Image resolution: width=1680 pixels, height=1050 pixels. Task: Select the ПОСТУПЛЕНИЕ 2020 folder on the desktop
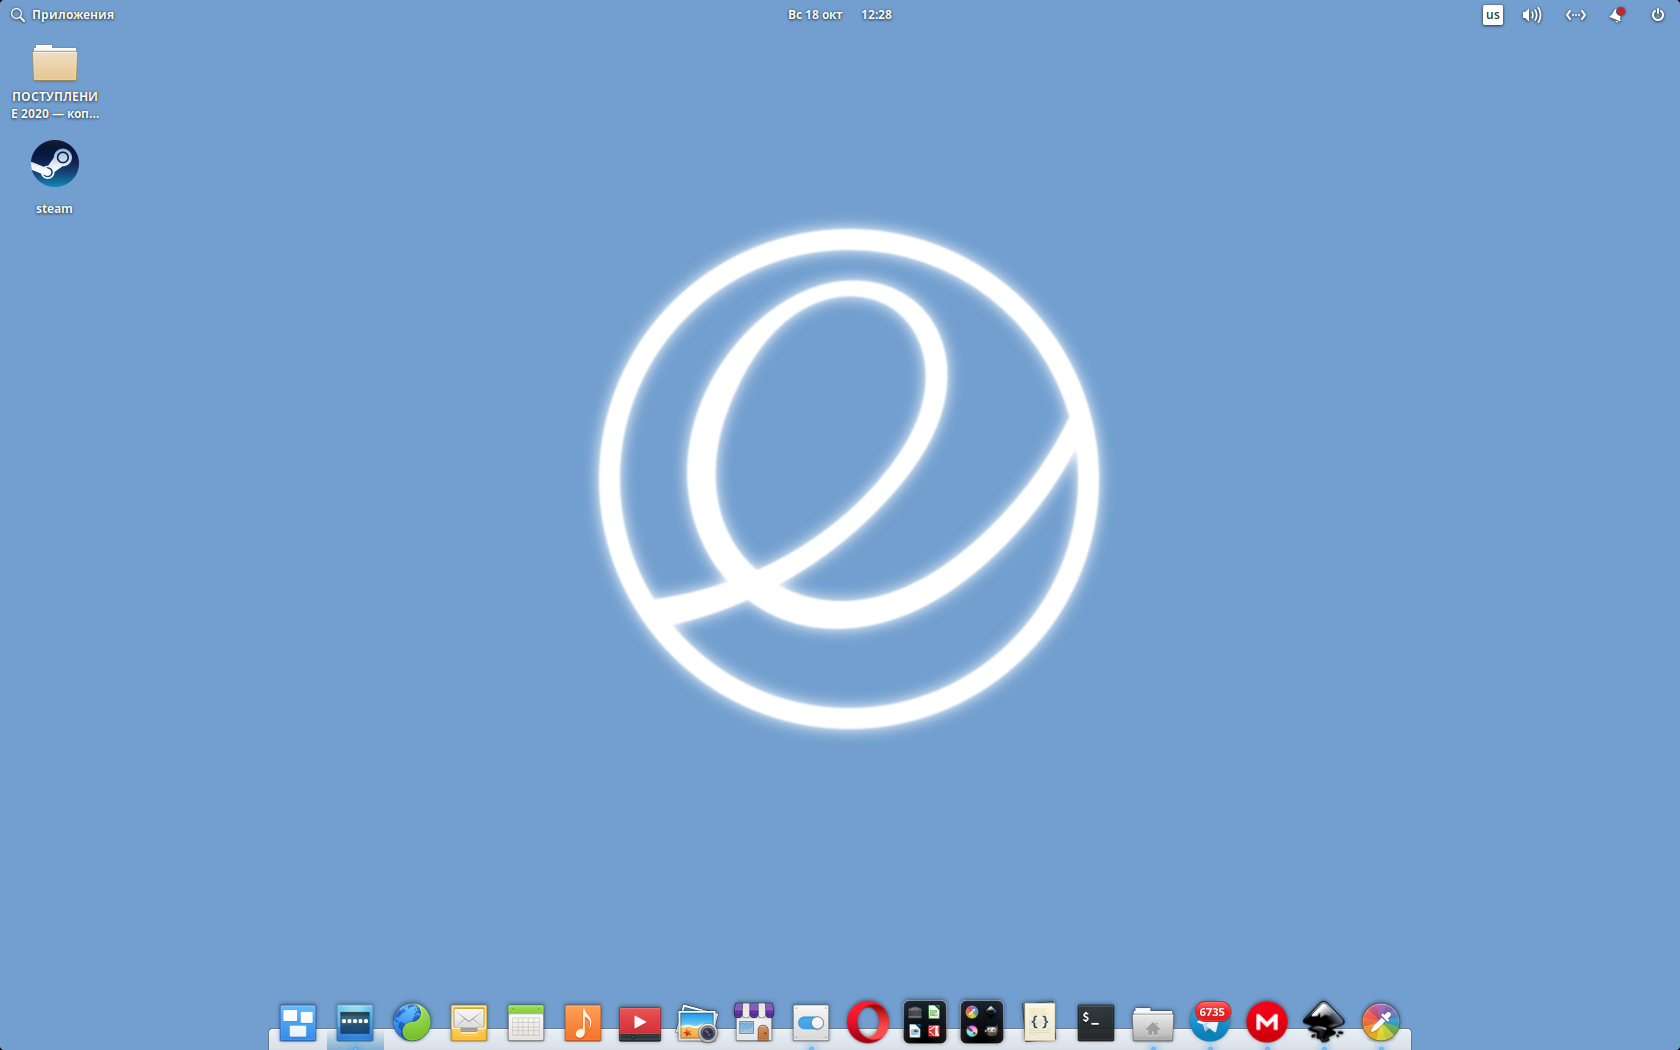(55, 82)
